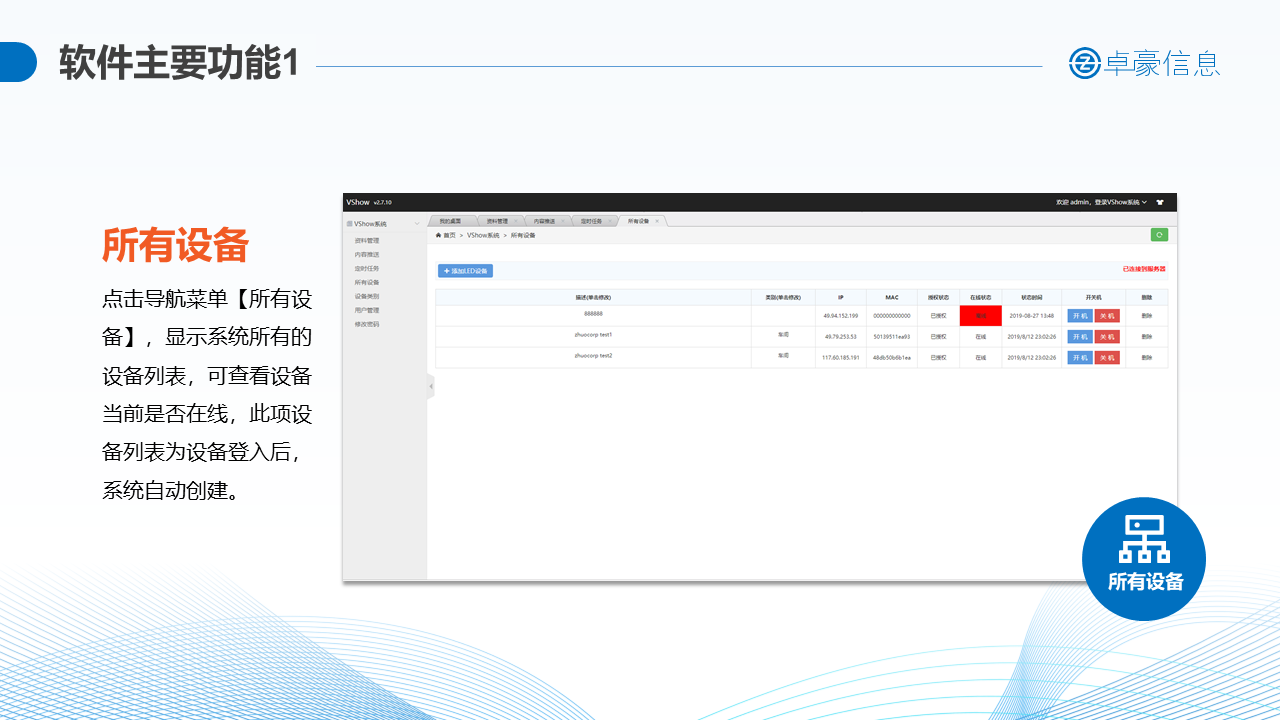Collapse the VShow系统 sidebar menu group

[x=417, y=224]
